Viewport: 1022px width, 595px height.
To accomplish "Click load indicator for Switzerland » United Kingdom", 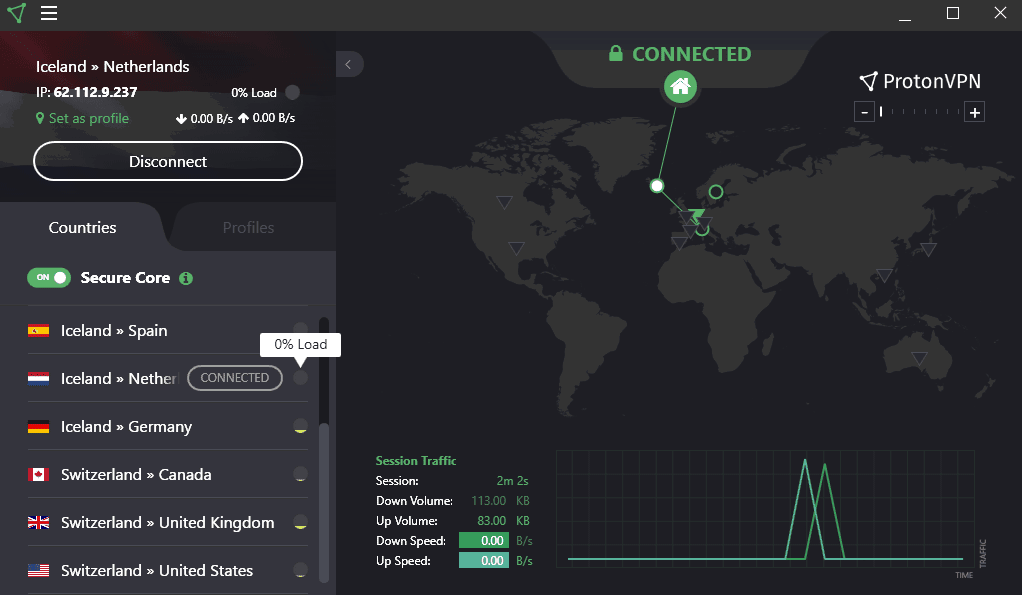I will point(300,522).
